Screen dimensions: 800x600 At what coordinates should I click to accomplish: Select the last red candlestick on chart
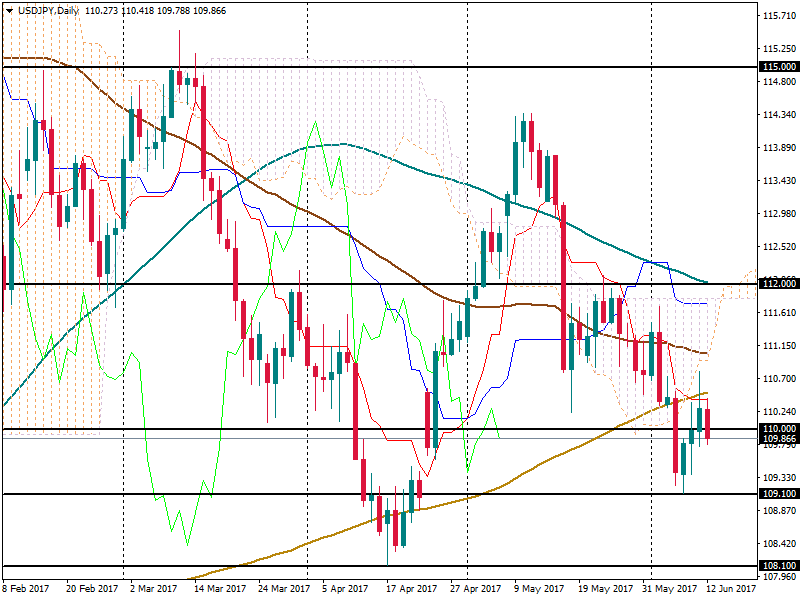(708, 423)
